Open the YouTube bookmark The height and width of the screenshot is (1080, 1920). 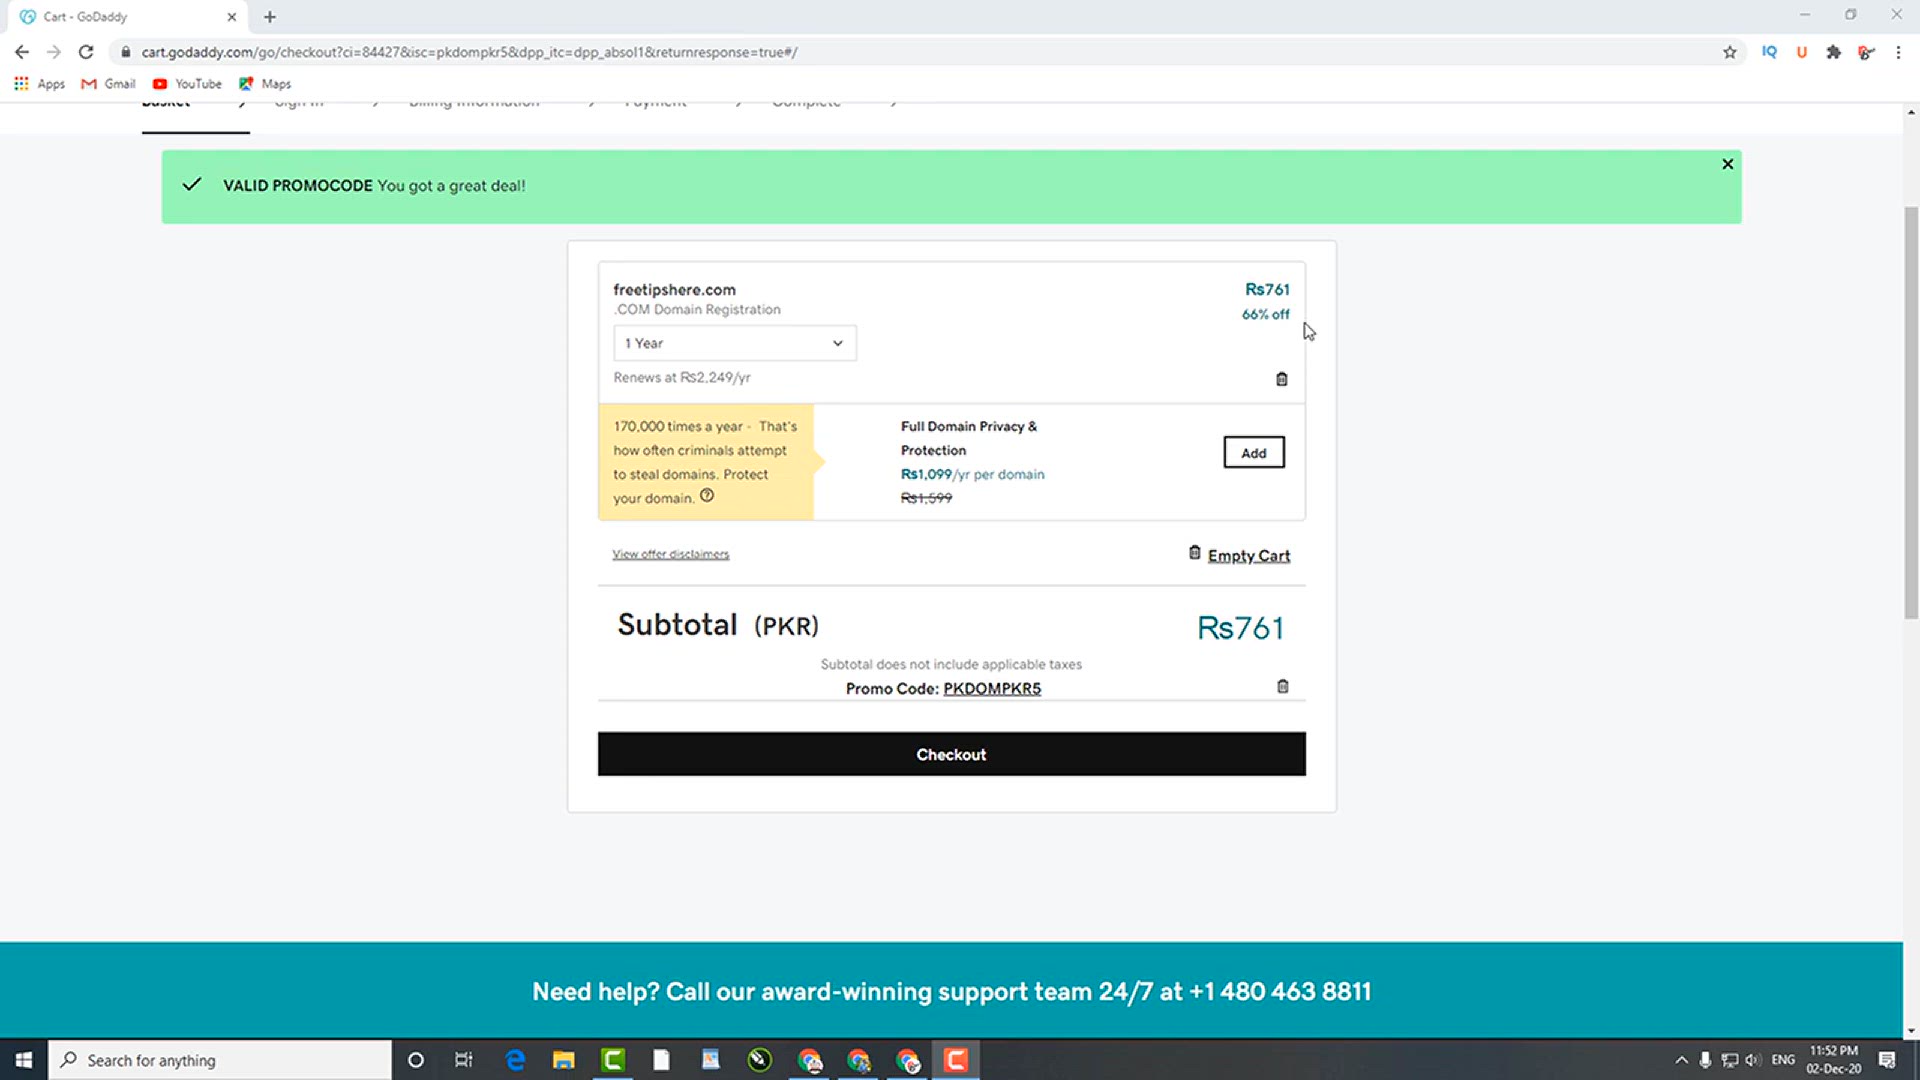pos(187,84)
